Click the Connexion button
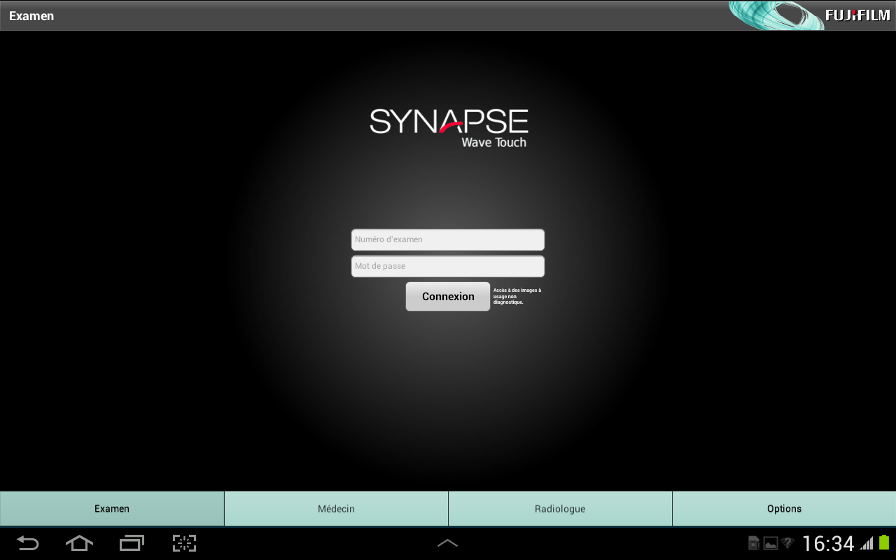The image size is (896, 560). pos(448,297)
